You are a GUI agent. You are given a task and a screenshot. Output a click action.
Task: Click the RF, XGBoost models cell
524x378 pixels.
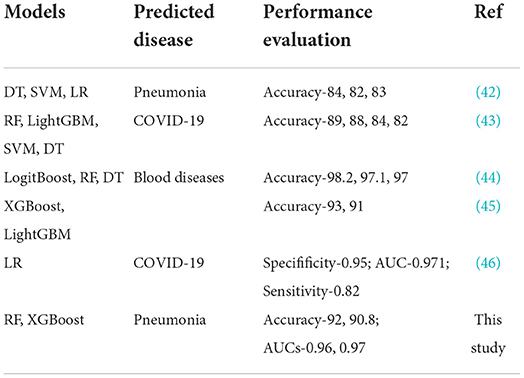coord(44,320)
